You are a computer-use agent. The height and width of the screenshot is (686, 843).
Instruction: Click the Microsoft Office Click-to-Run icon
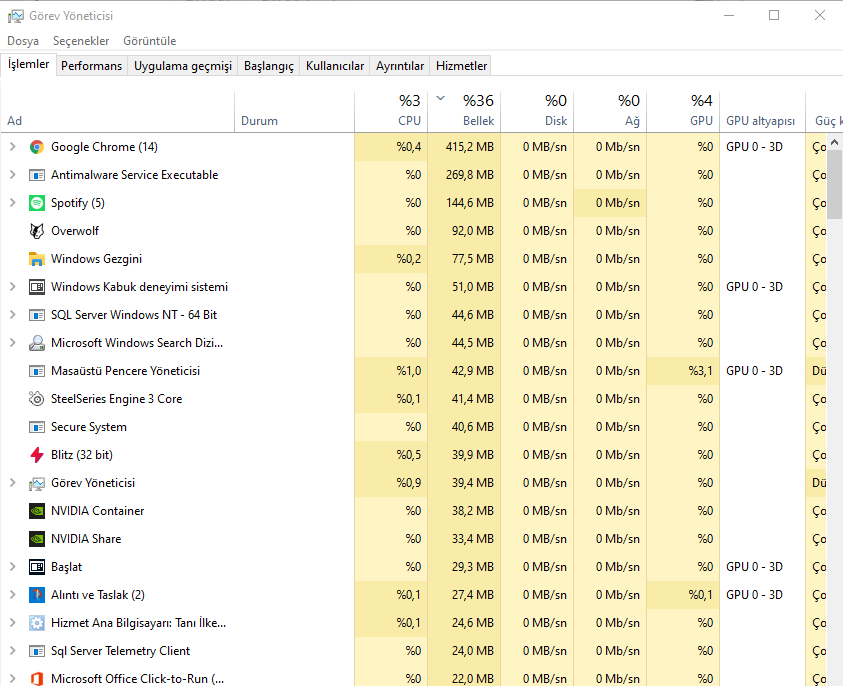tap(37, 678)
